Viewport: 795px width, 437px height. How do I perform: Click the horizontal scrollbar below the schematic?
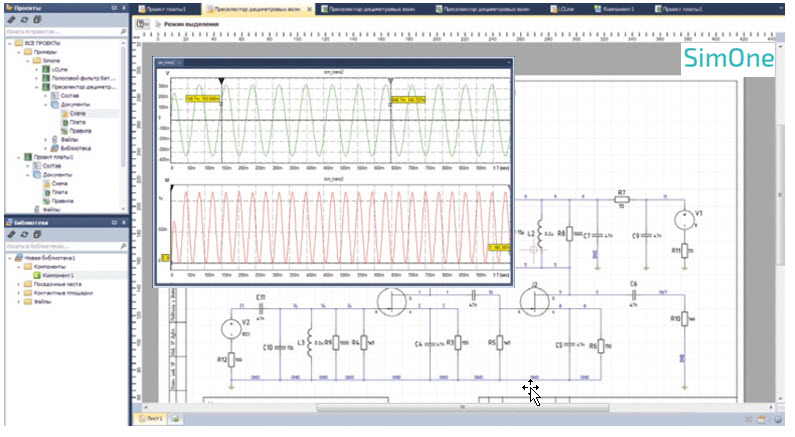pyautogui.click(x=462, y=407)
